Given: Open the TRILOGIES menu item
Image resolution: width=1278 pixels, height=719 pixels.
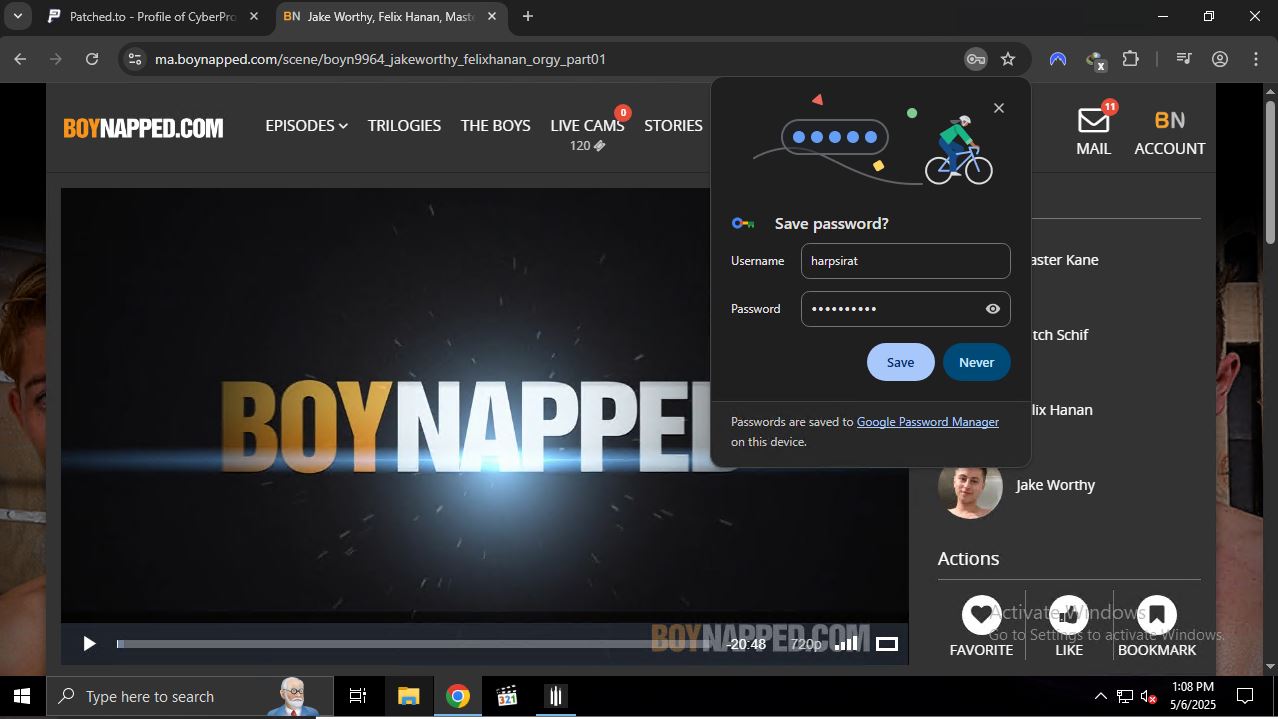Looking at the screenshot, I should [404, 125].
